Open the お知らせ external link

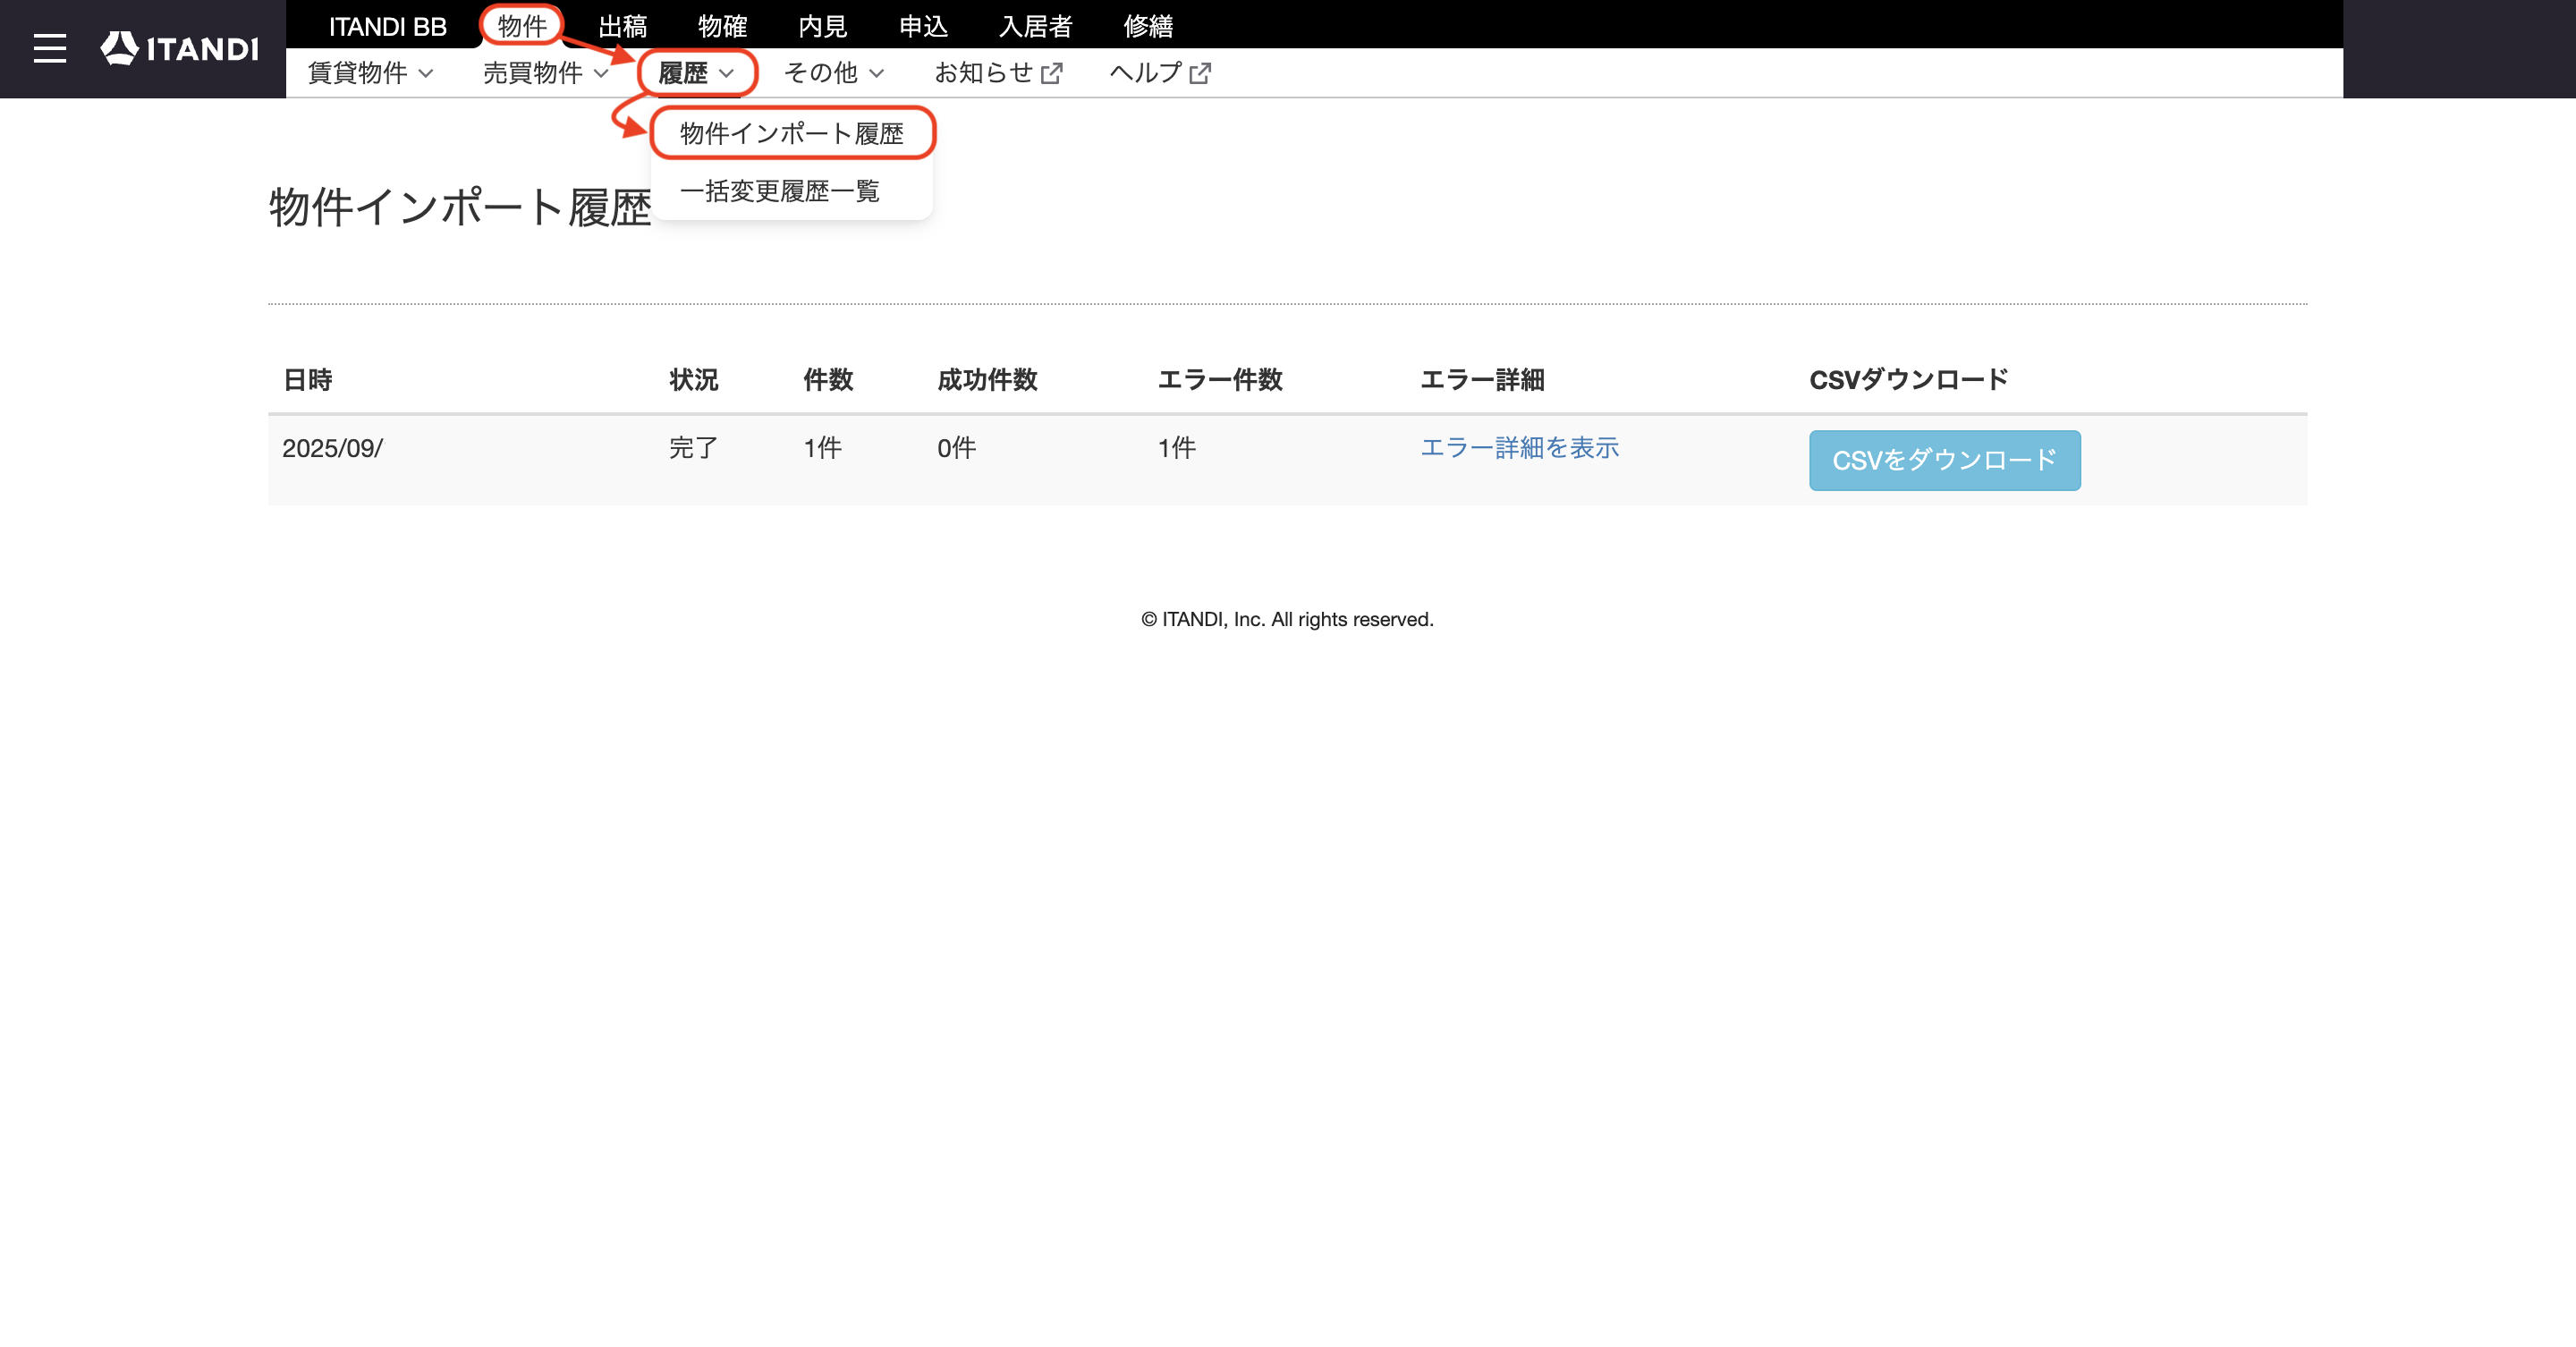click(998, 73)
